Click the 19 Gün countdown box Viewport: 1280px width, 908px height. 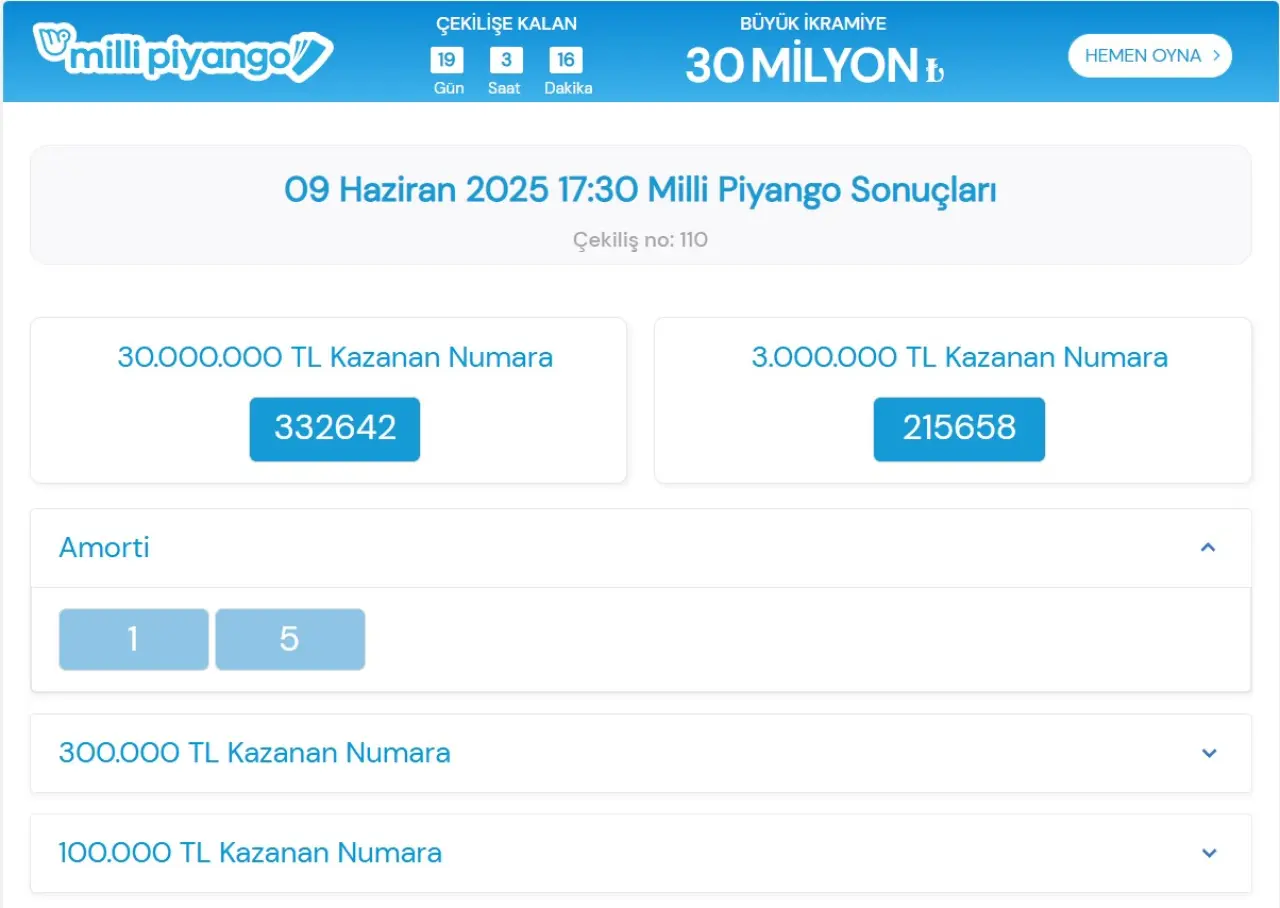447,60
